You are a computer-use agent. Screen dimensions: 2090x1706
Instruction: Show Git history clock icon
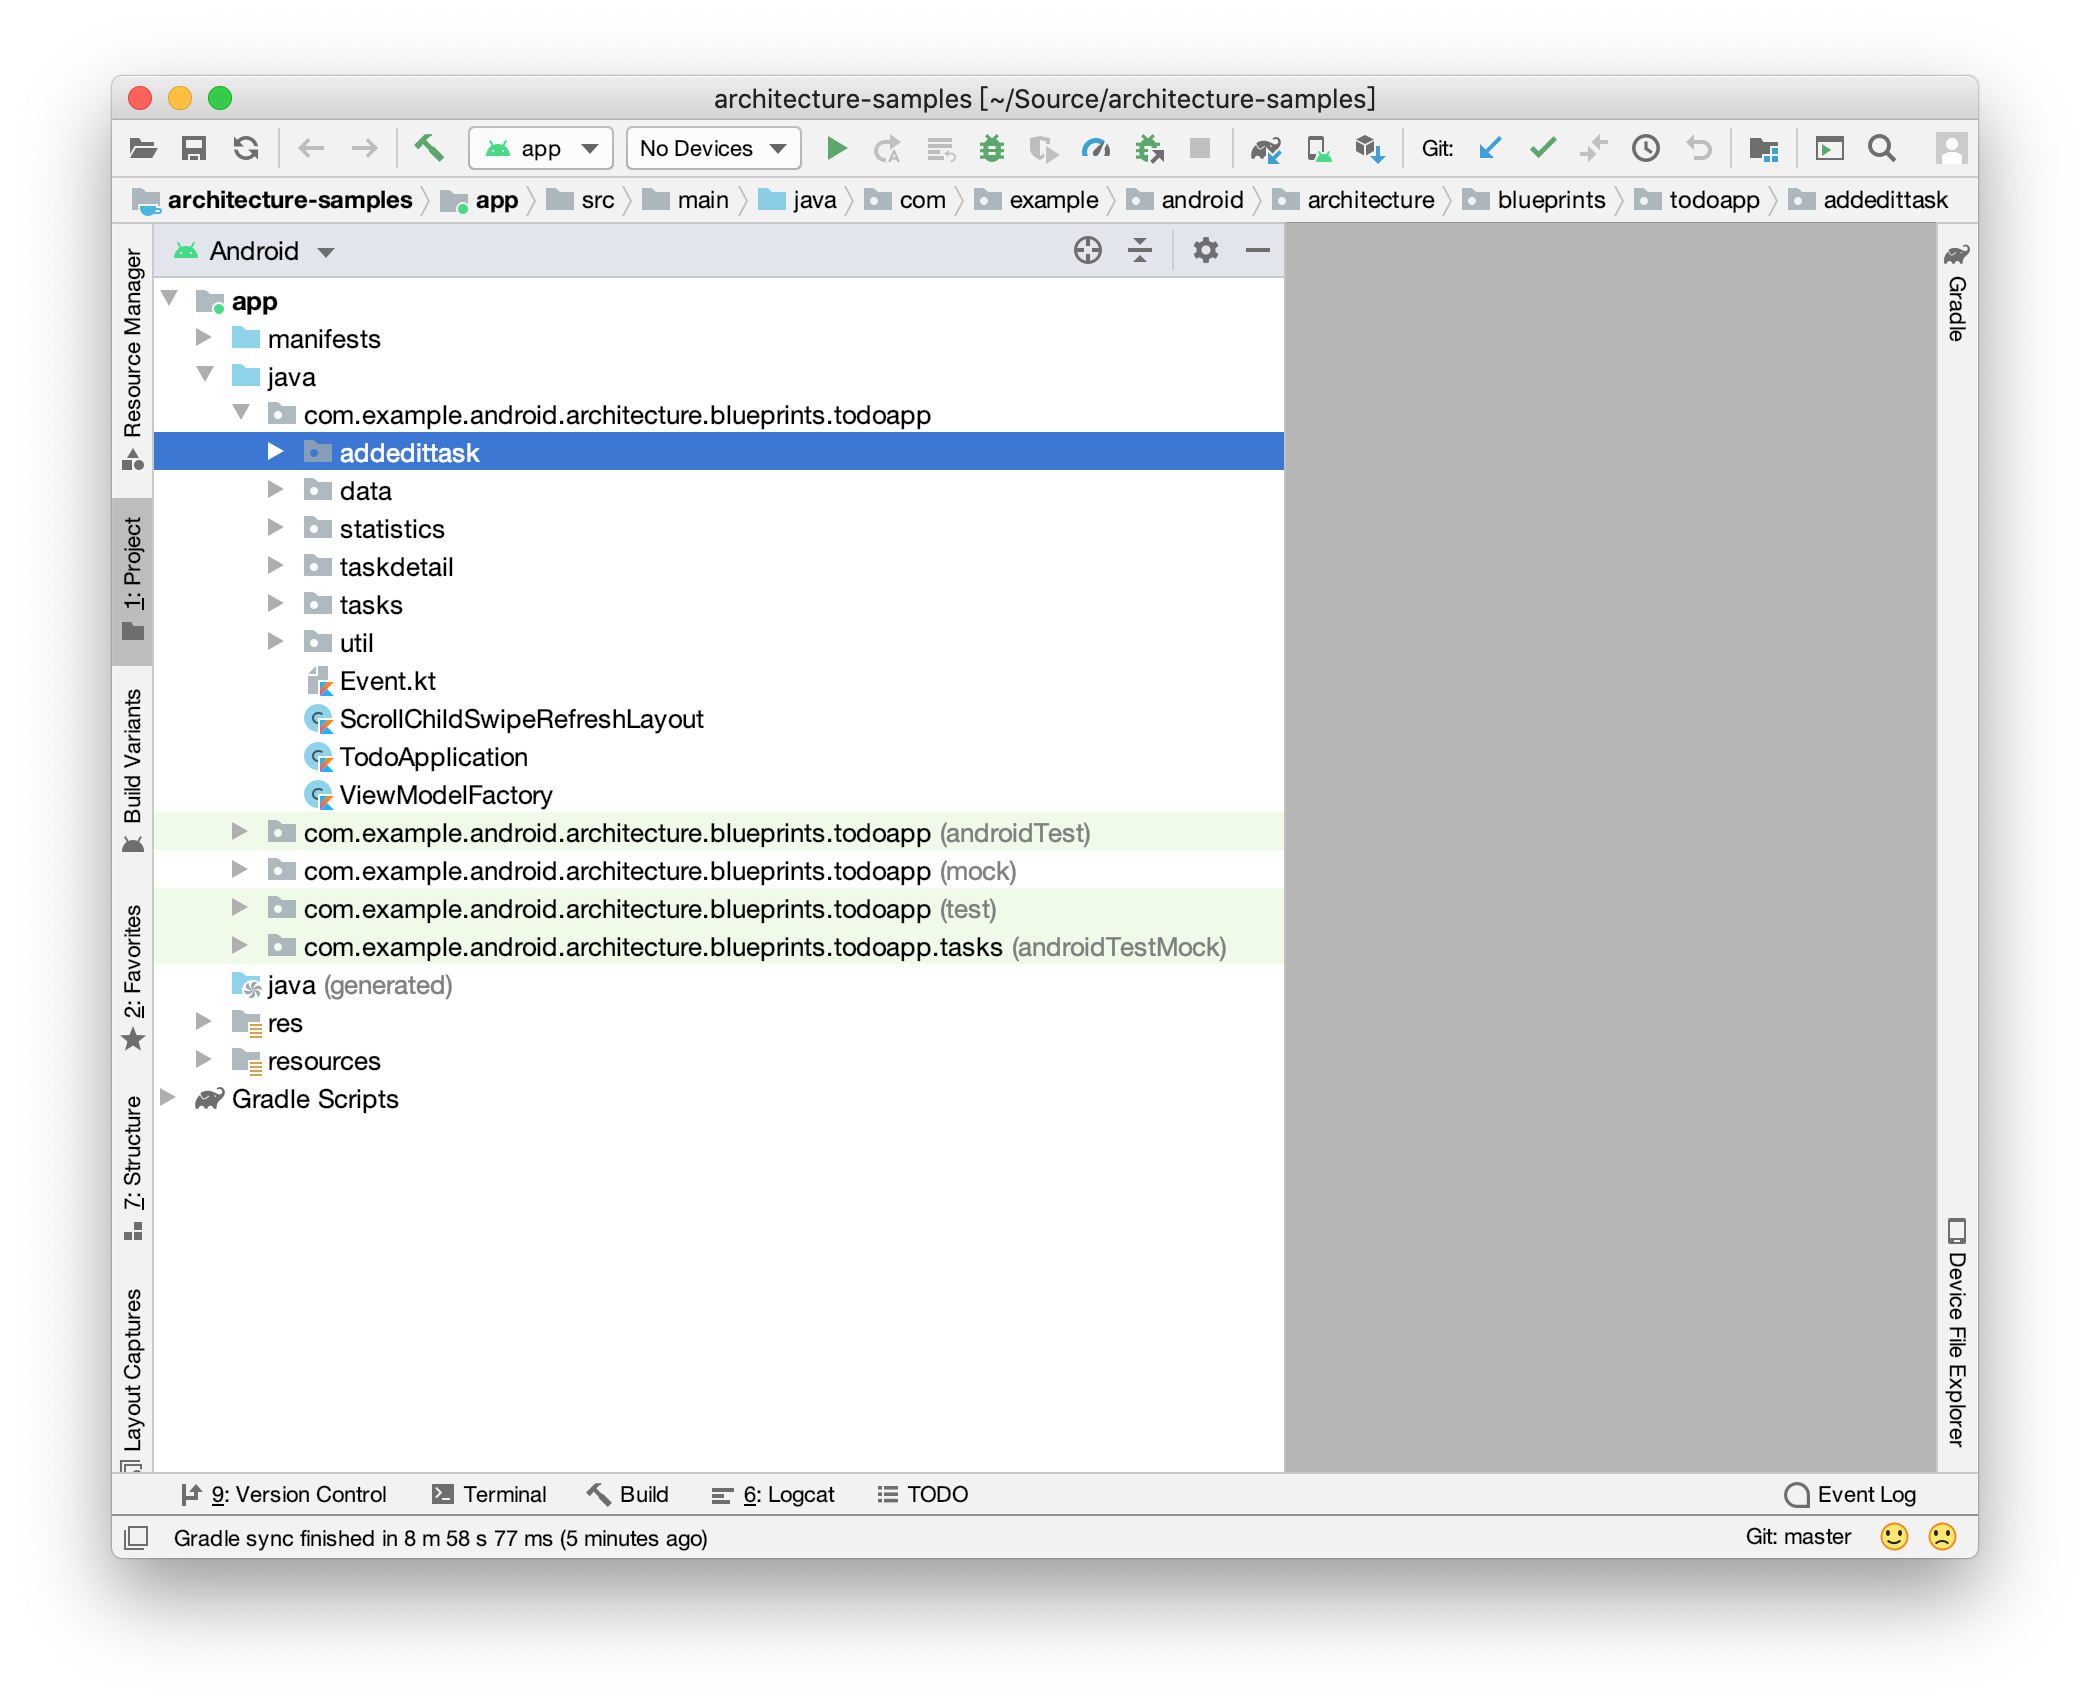click(1646, 149)
